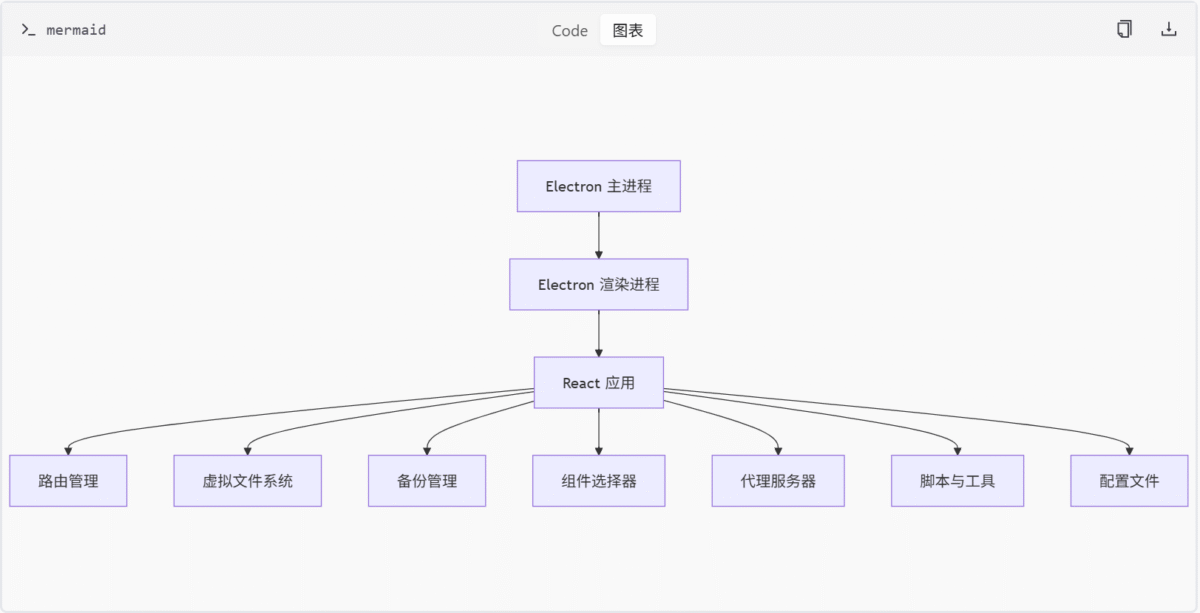Switch to the 图表 tab
Viewport: 1200px width, 613px height.
pos(628,30)
